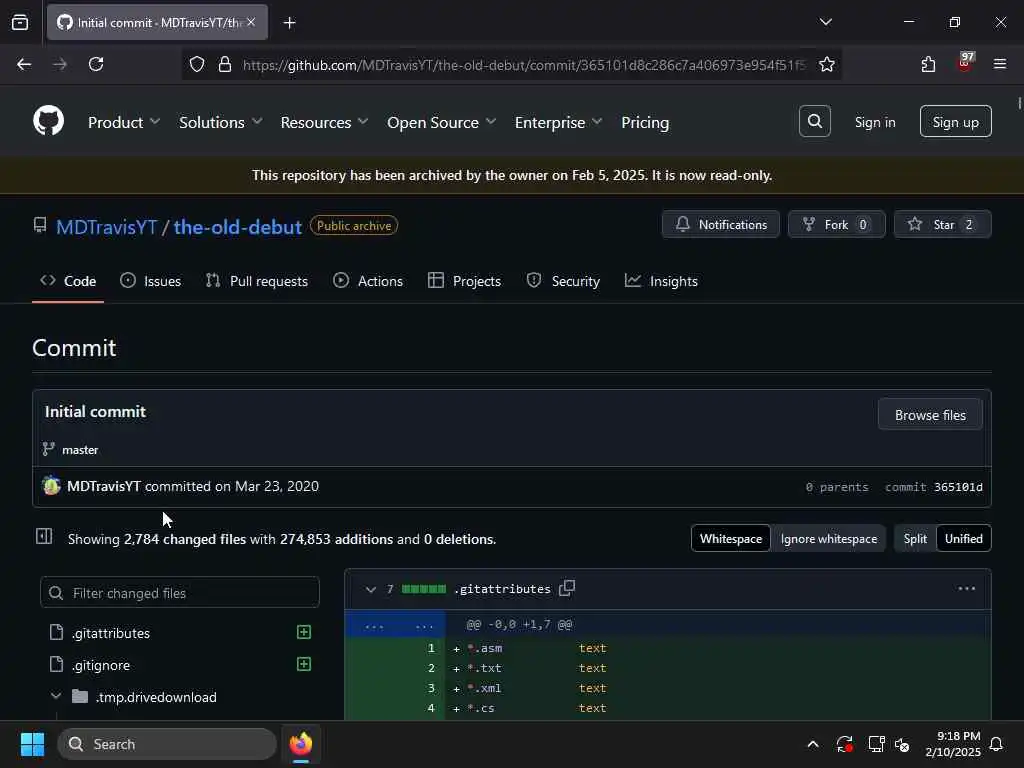Open the Pull requests tab
The image size is (1024, 768).
click(x=257, y=281)
